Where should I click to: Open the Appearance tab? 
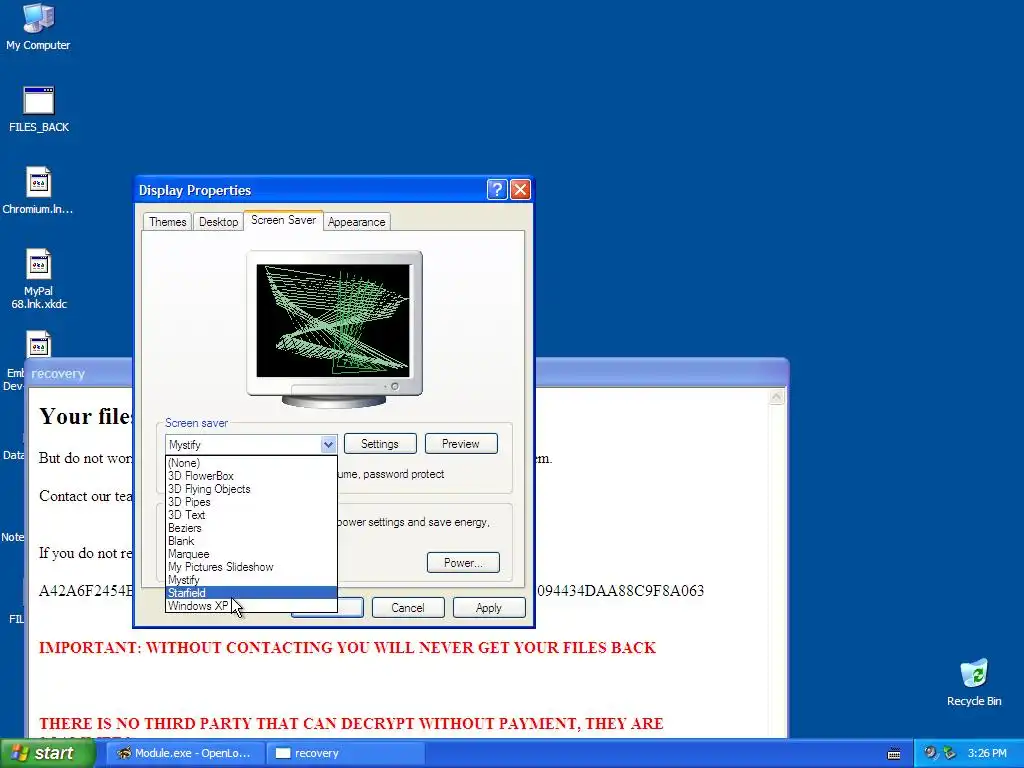pyautogui.click(x=357, y=222)
